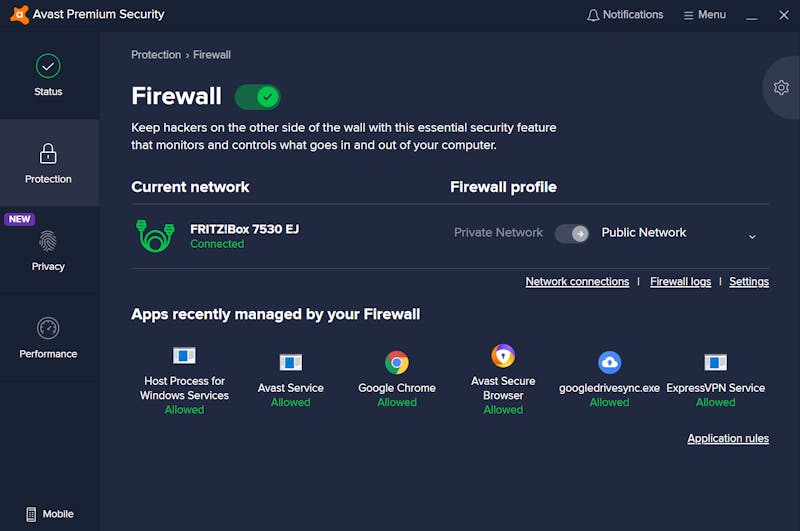Click the FRITZ!Box 7530 EJ network entry
Viewport: 800px width, 531px height.
217,236
